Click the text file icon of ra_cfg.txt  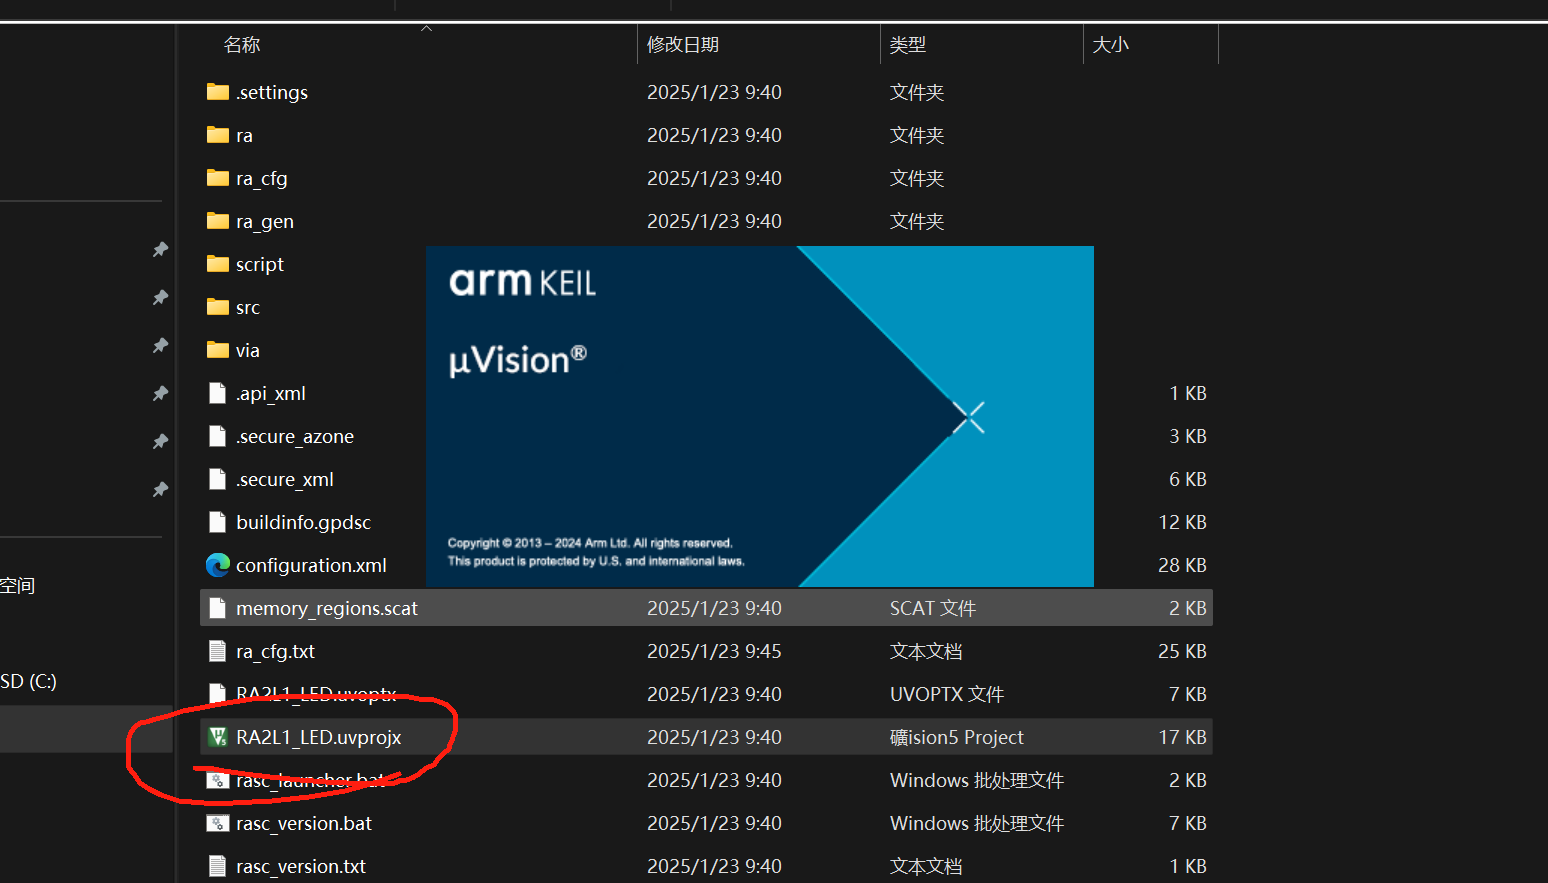(217, 651)
